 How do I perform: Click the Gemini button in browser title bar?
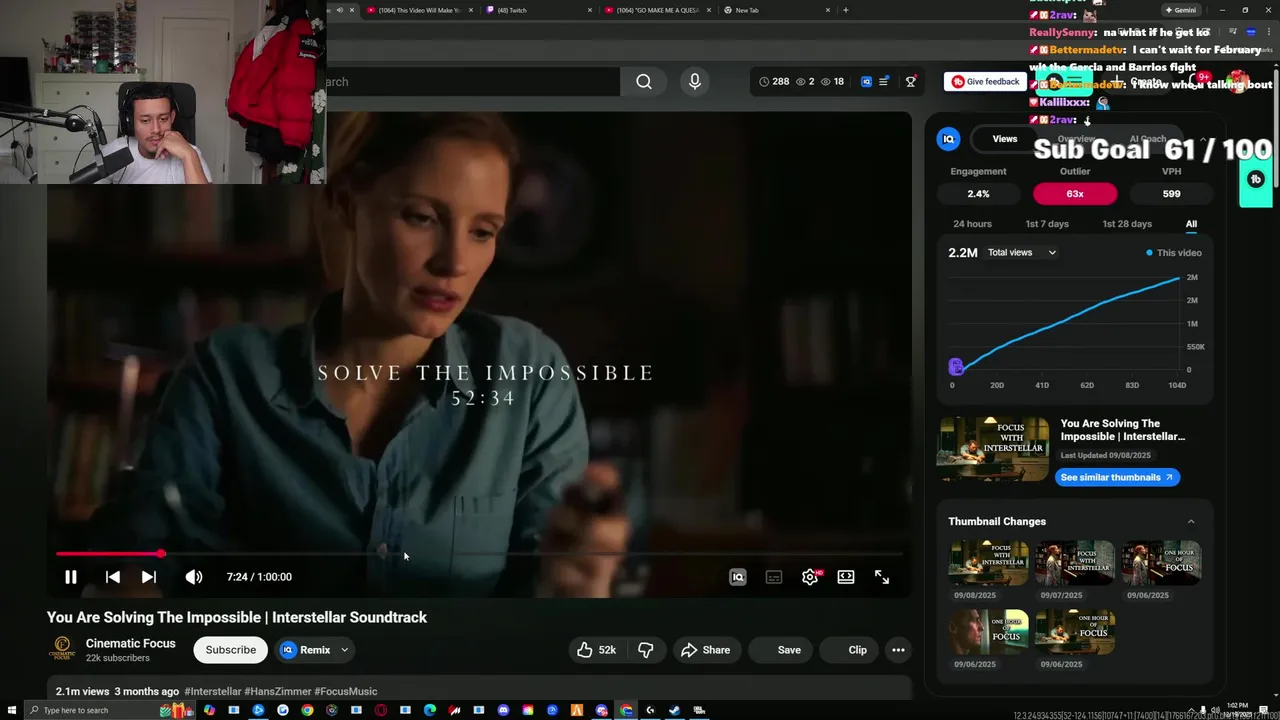pos(1180,10)
